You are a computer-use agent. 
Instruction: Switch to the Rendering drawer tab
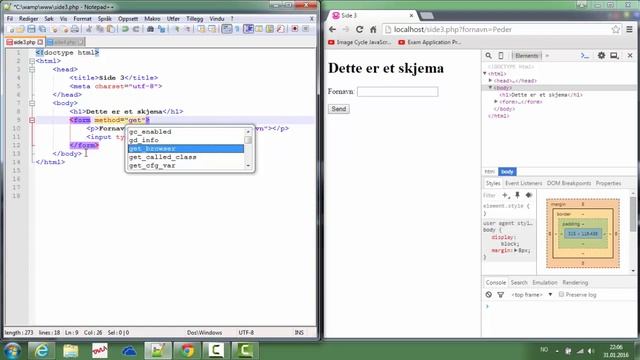pyautogui.click(x=575, y=282)
